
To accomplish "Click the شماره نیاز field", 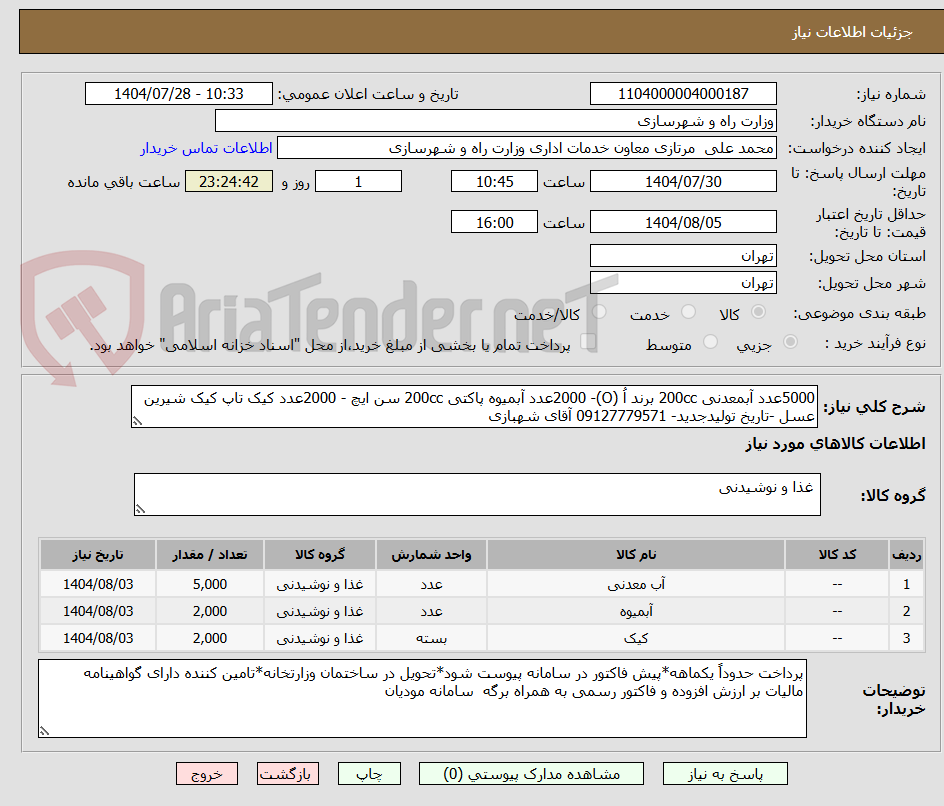I will click(683, 93).
